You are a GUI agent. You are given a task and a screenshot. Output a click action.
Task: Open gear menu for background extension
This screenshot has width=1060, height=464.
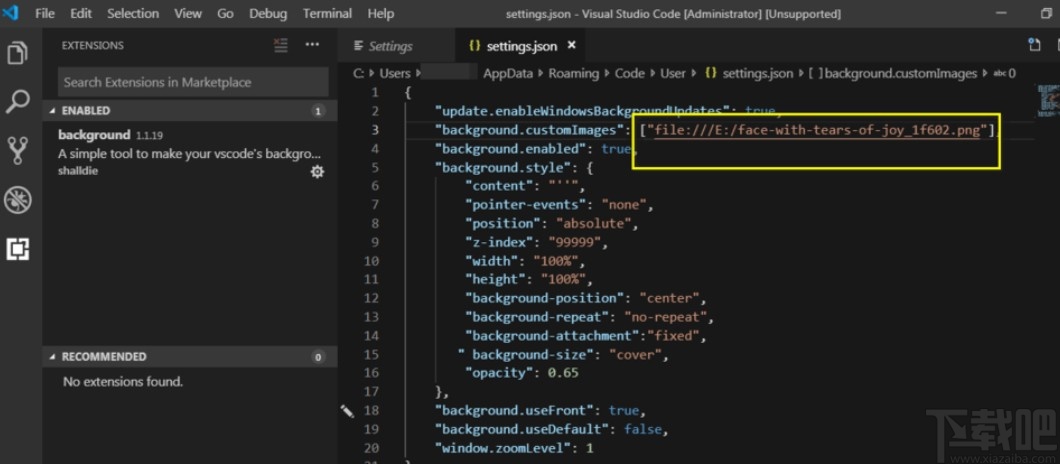[317, 172]
